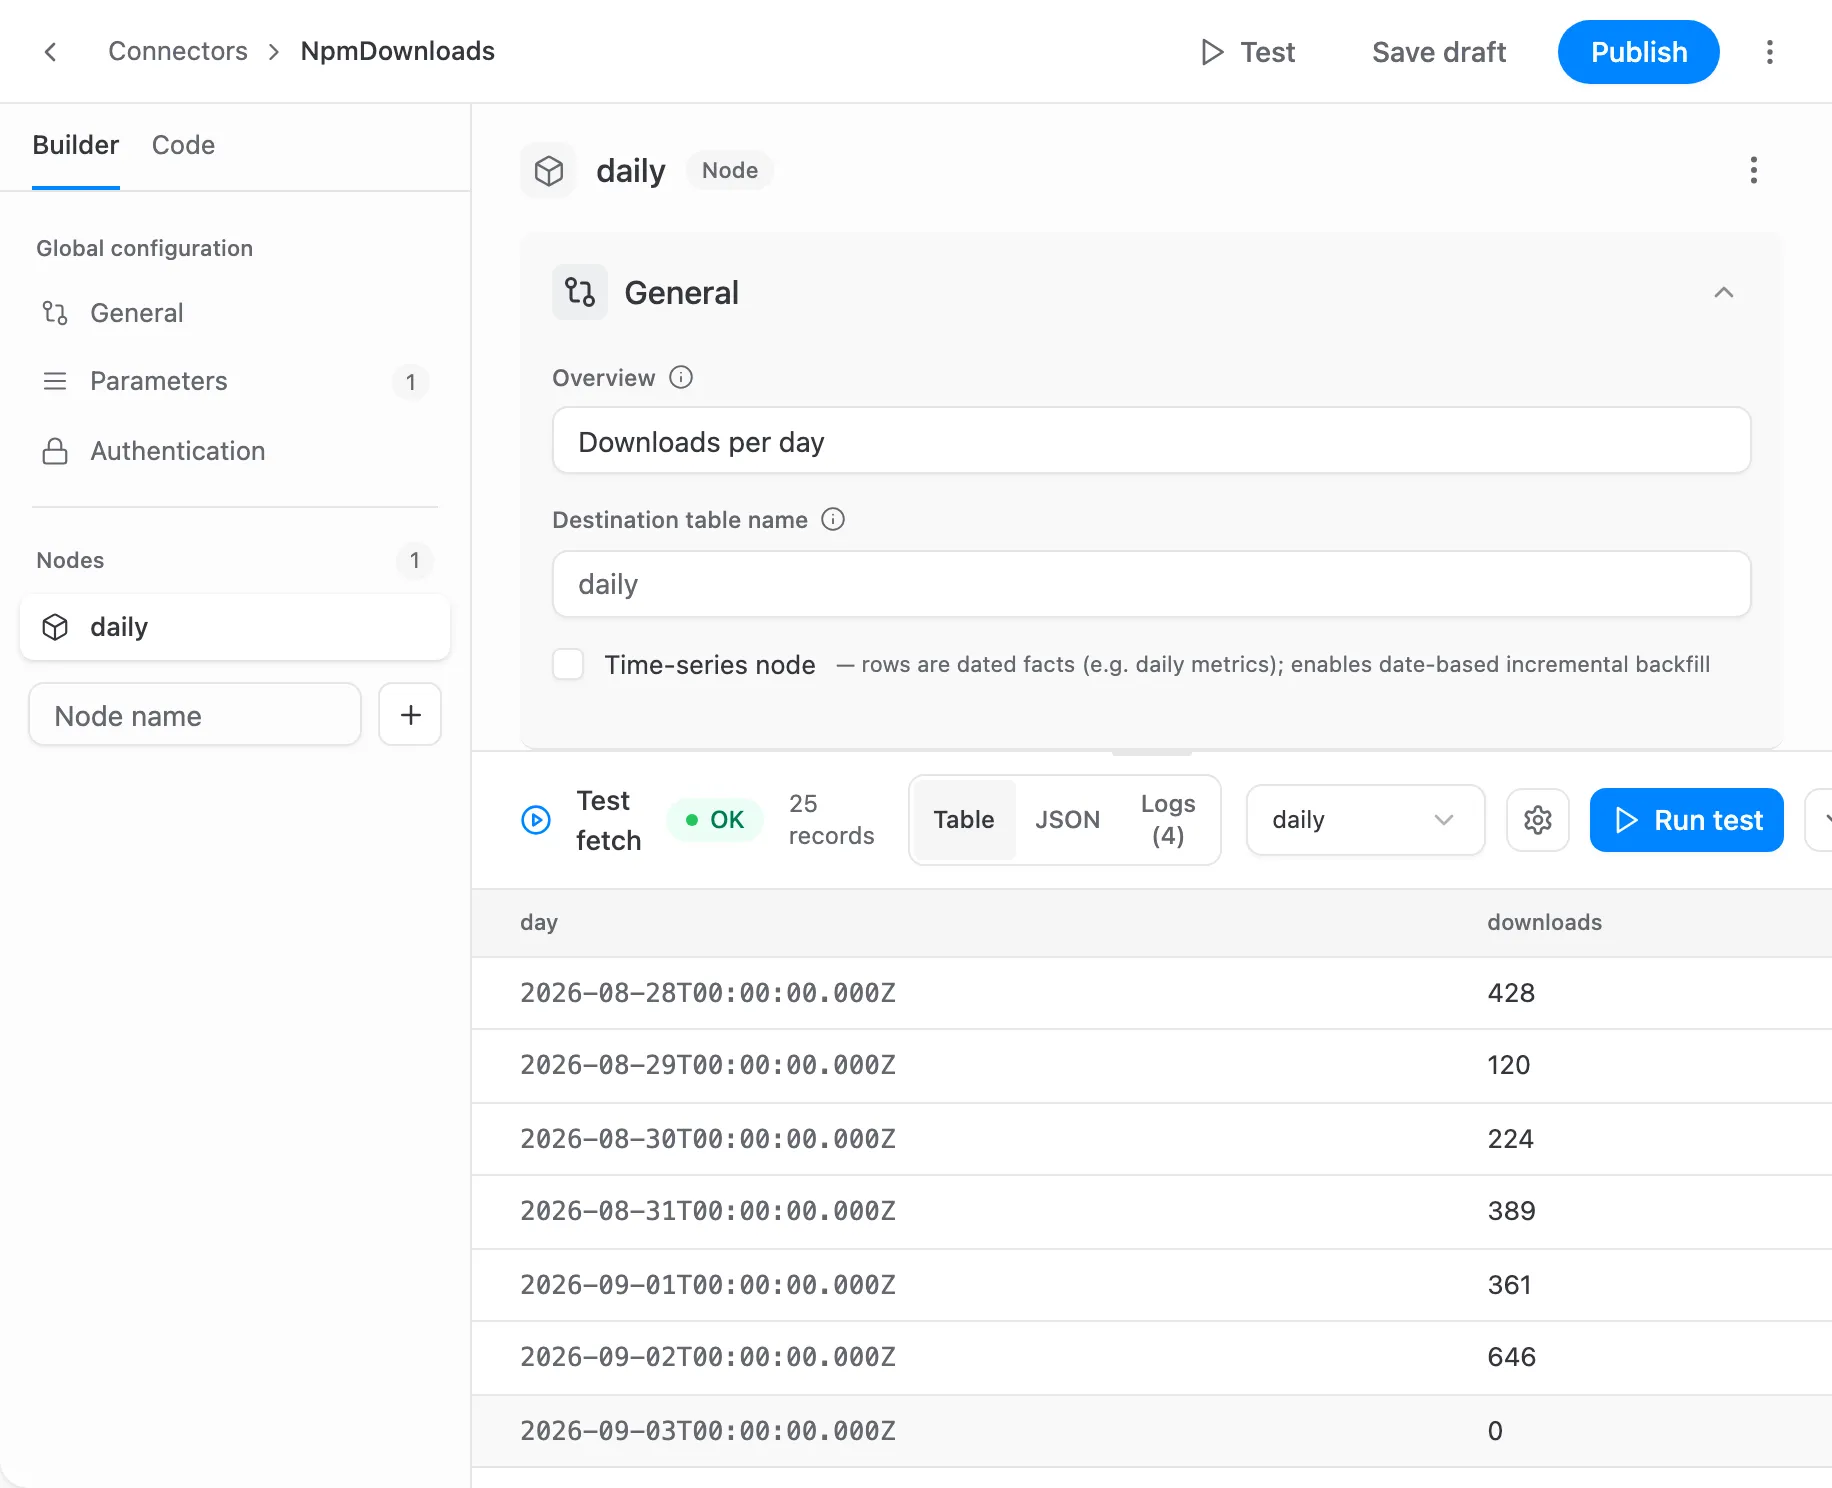Viewport: 1832px width, 1488px height.
Task: Select the 2026-08-30 day cell
Action: (x=707, y=1139)
